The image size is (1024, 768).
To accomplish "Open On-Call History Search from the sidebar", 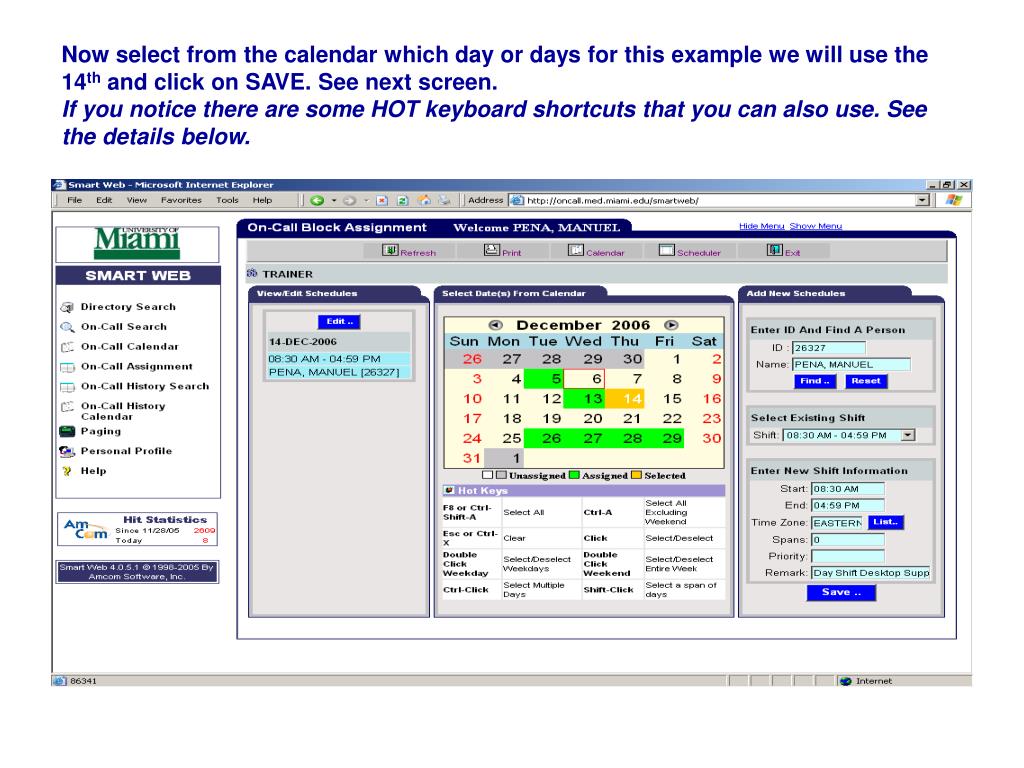I will [145, 387].
